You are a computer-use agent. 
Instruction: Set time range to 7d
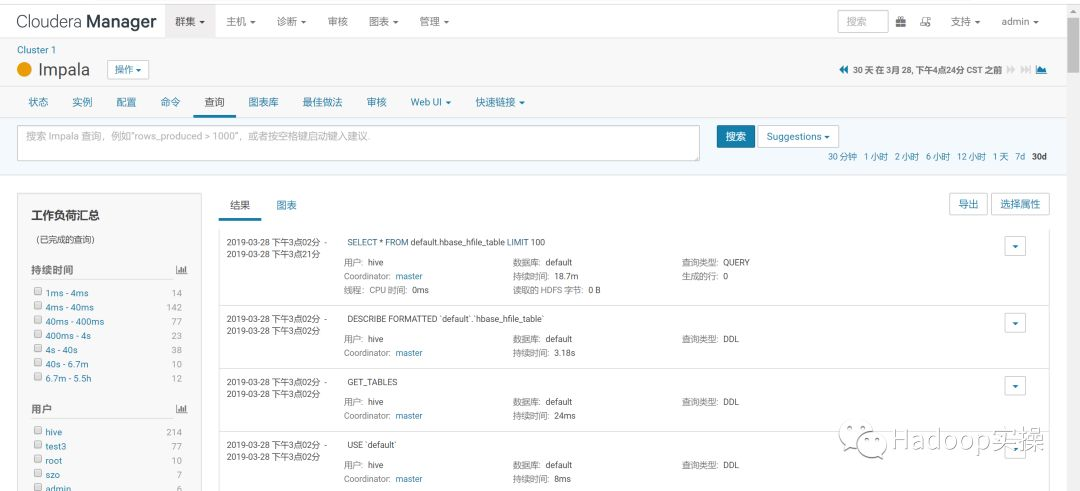[x=1020, y=156]
